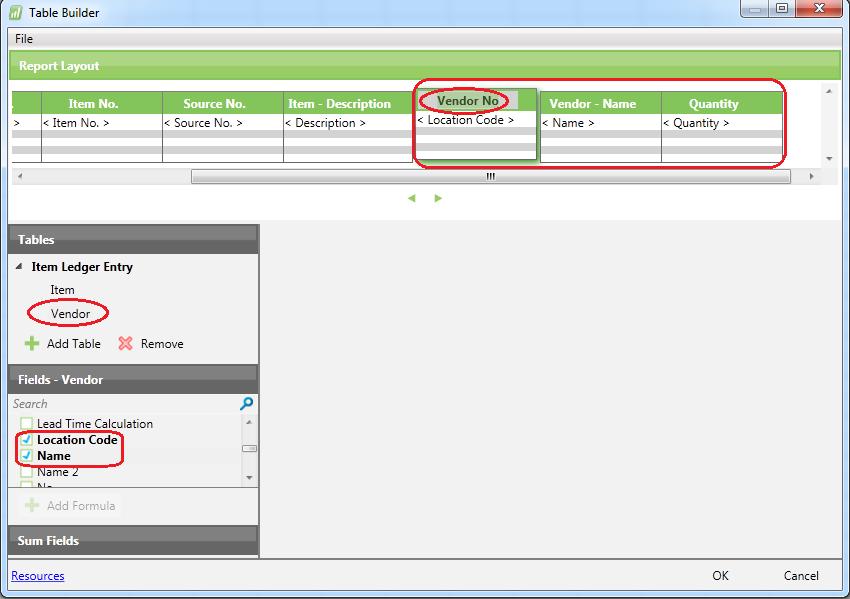
Task: Click the green left page arrow
Action: pyautogui.click(x=412, y=198)
